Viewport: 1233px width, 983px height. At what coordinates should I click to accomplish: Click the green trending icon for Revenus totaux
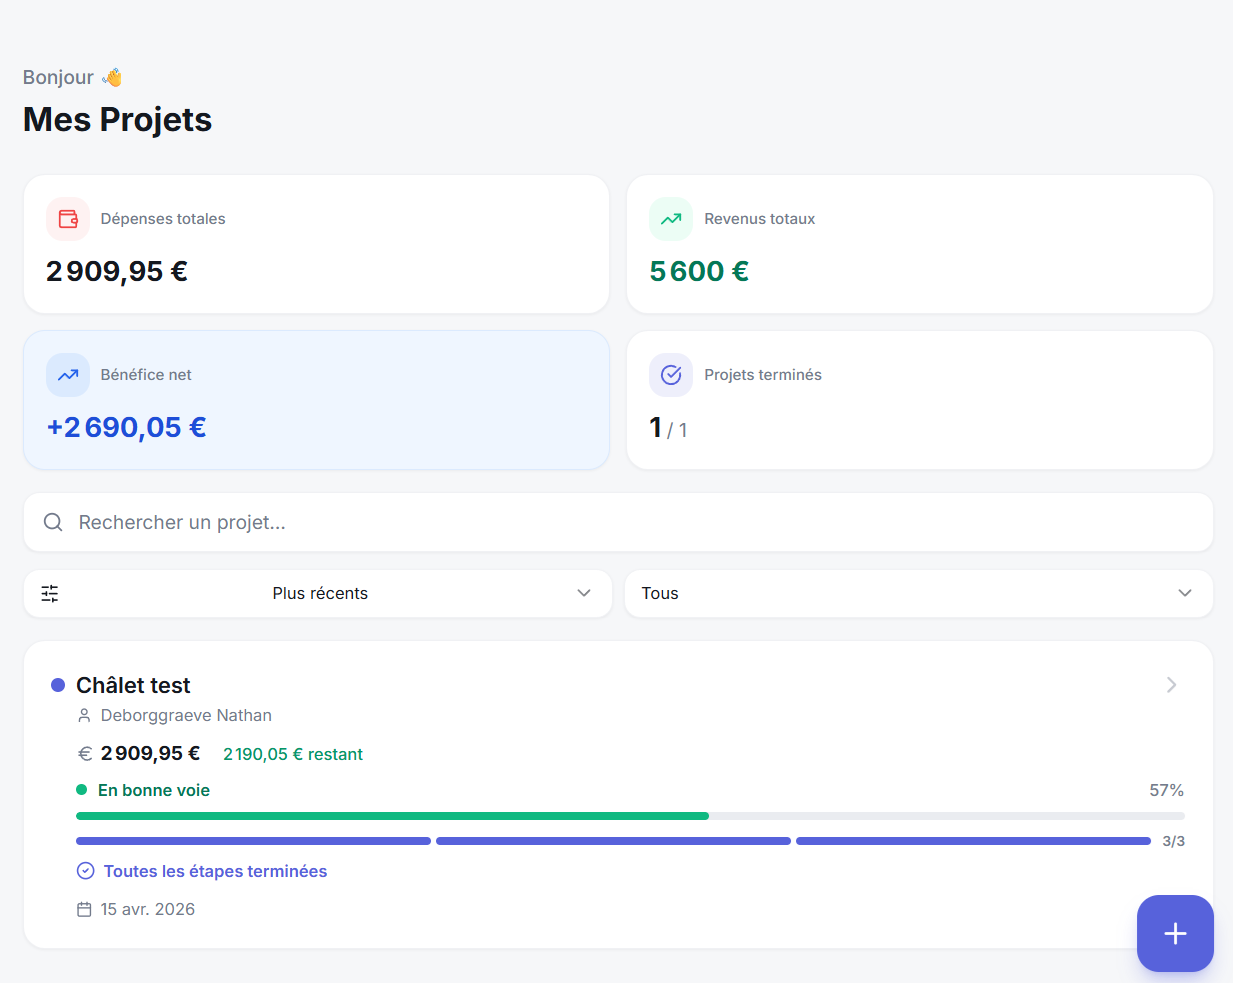(x=671, y=219)
